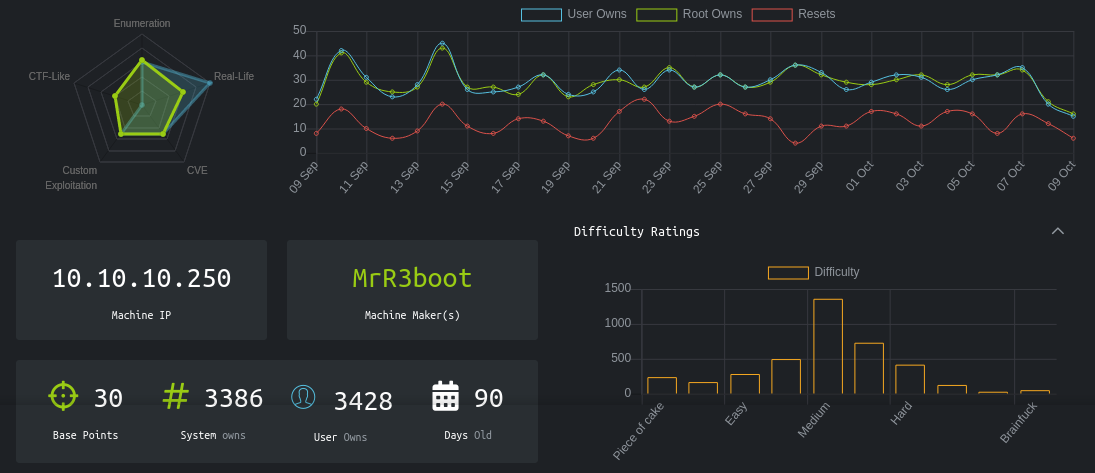Click the Piece of cake difficulty bar
This screenshot has width=1095, height=473.
point(661,385)
